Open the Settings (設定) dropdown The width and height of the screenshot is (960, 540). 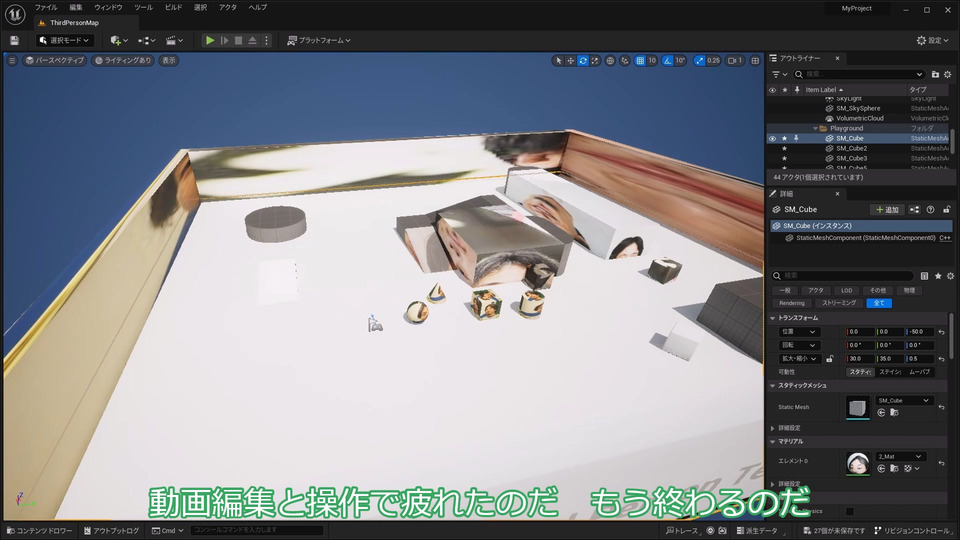coord(932,40)
